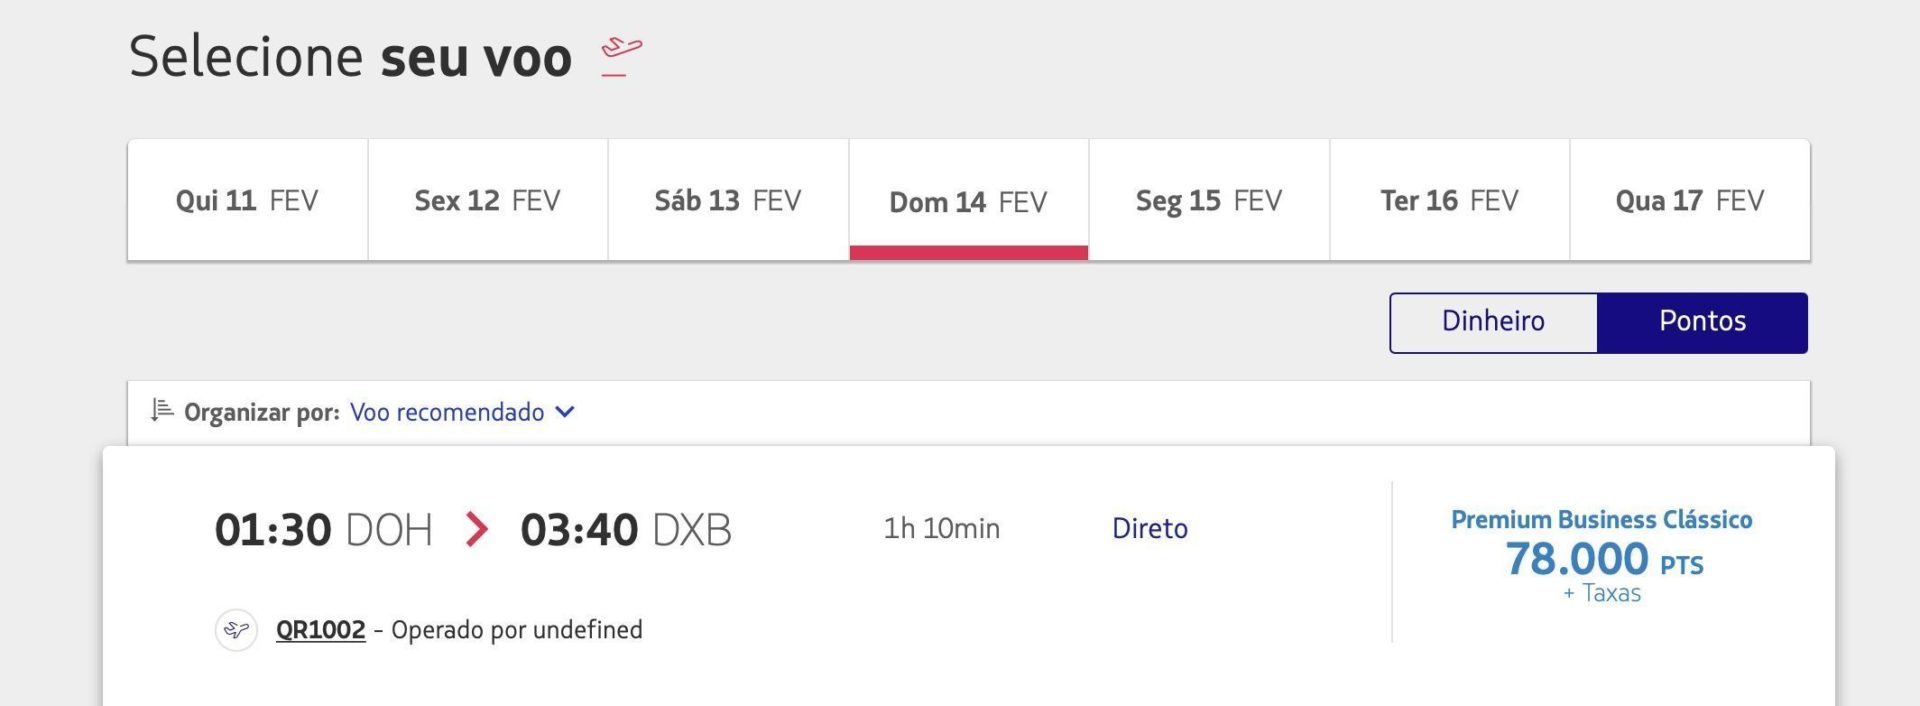Click the airline logo icon beside QR1002

(x=237, y=630)
